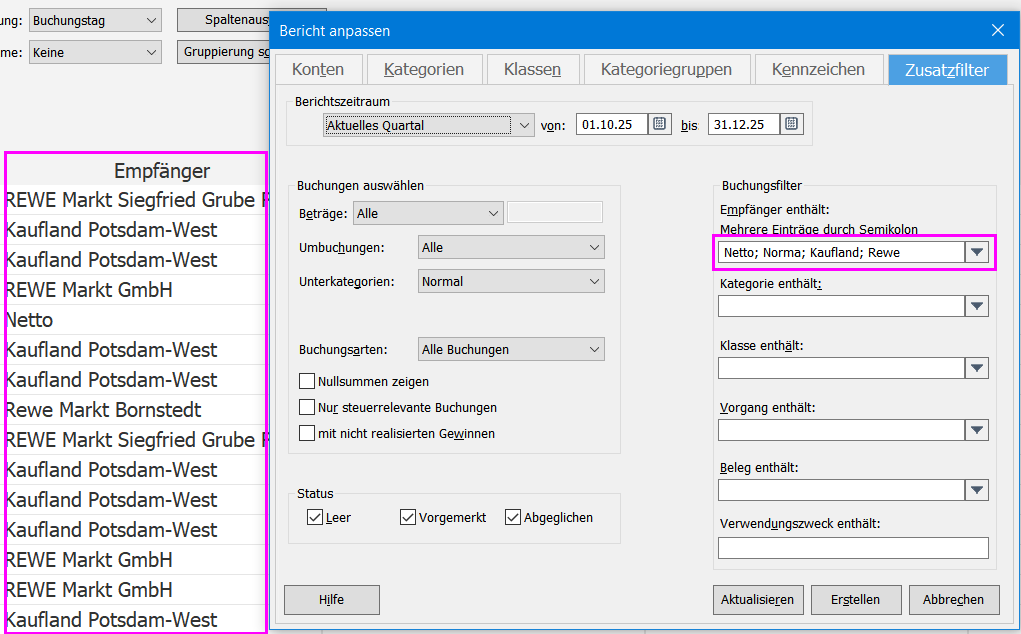Click the Beträge amount field next to Alle
Viewport: 1021px width, 634px height.
point(555,212)
